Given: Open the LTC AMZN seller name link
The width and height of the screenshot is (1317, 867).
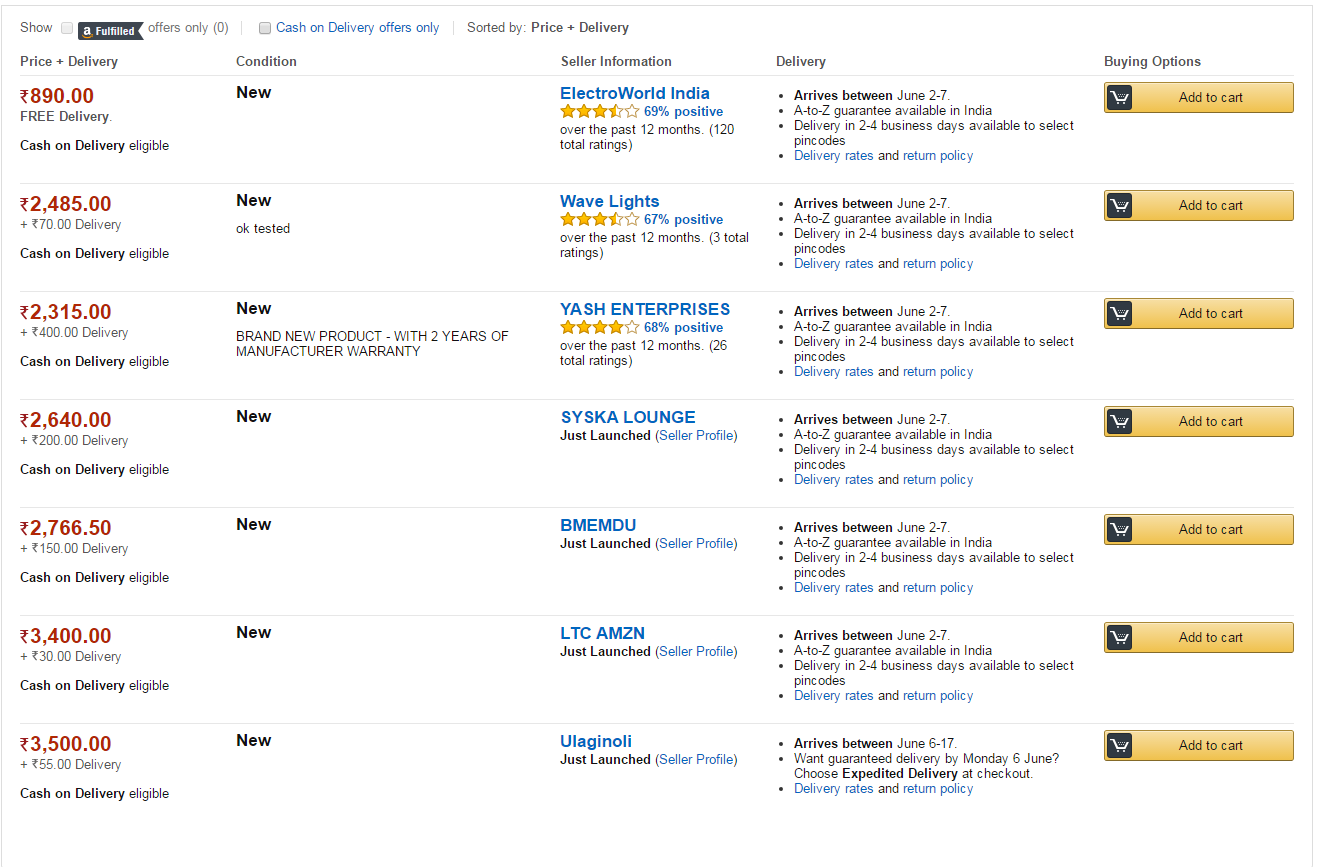Looking at the screenshot, I should pyautogui.click(x=602, y=633).
